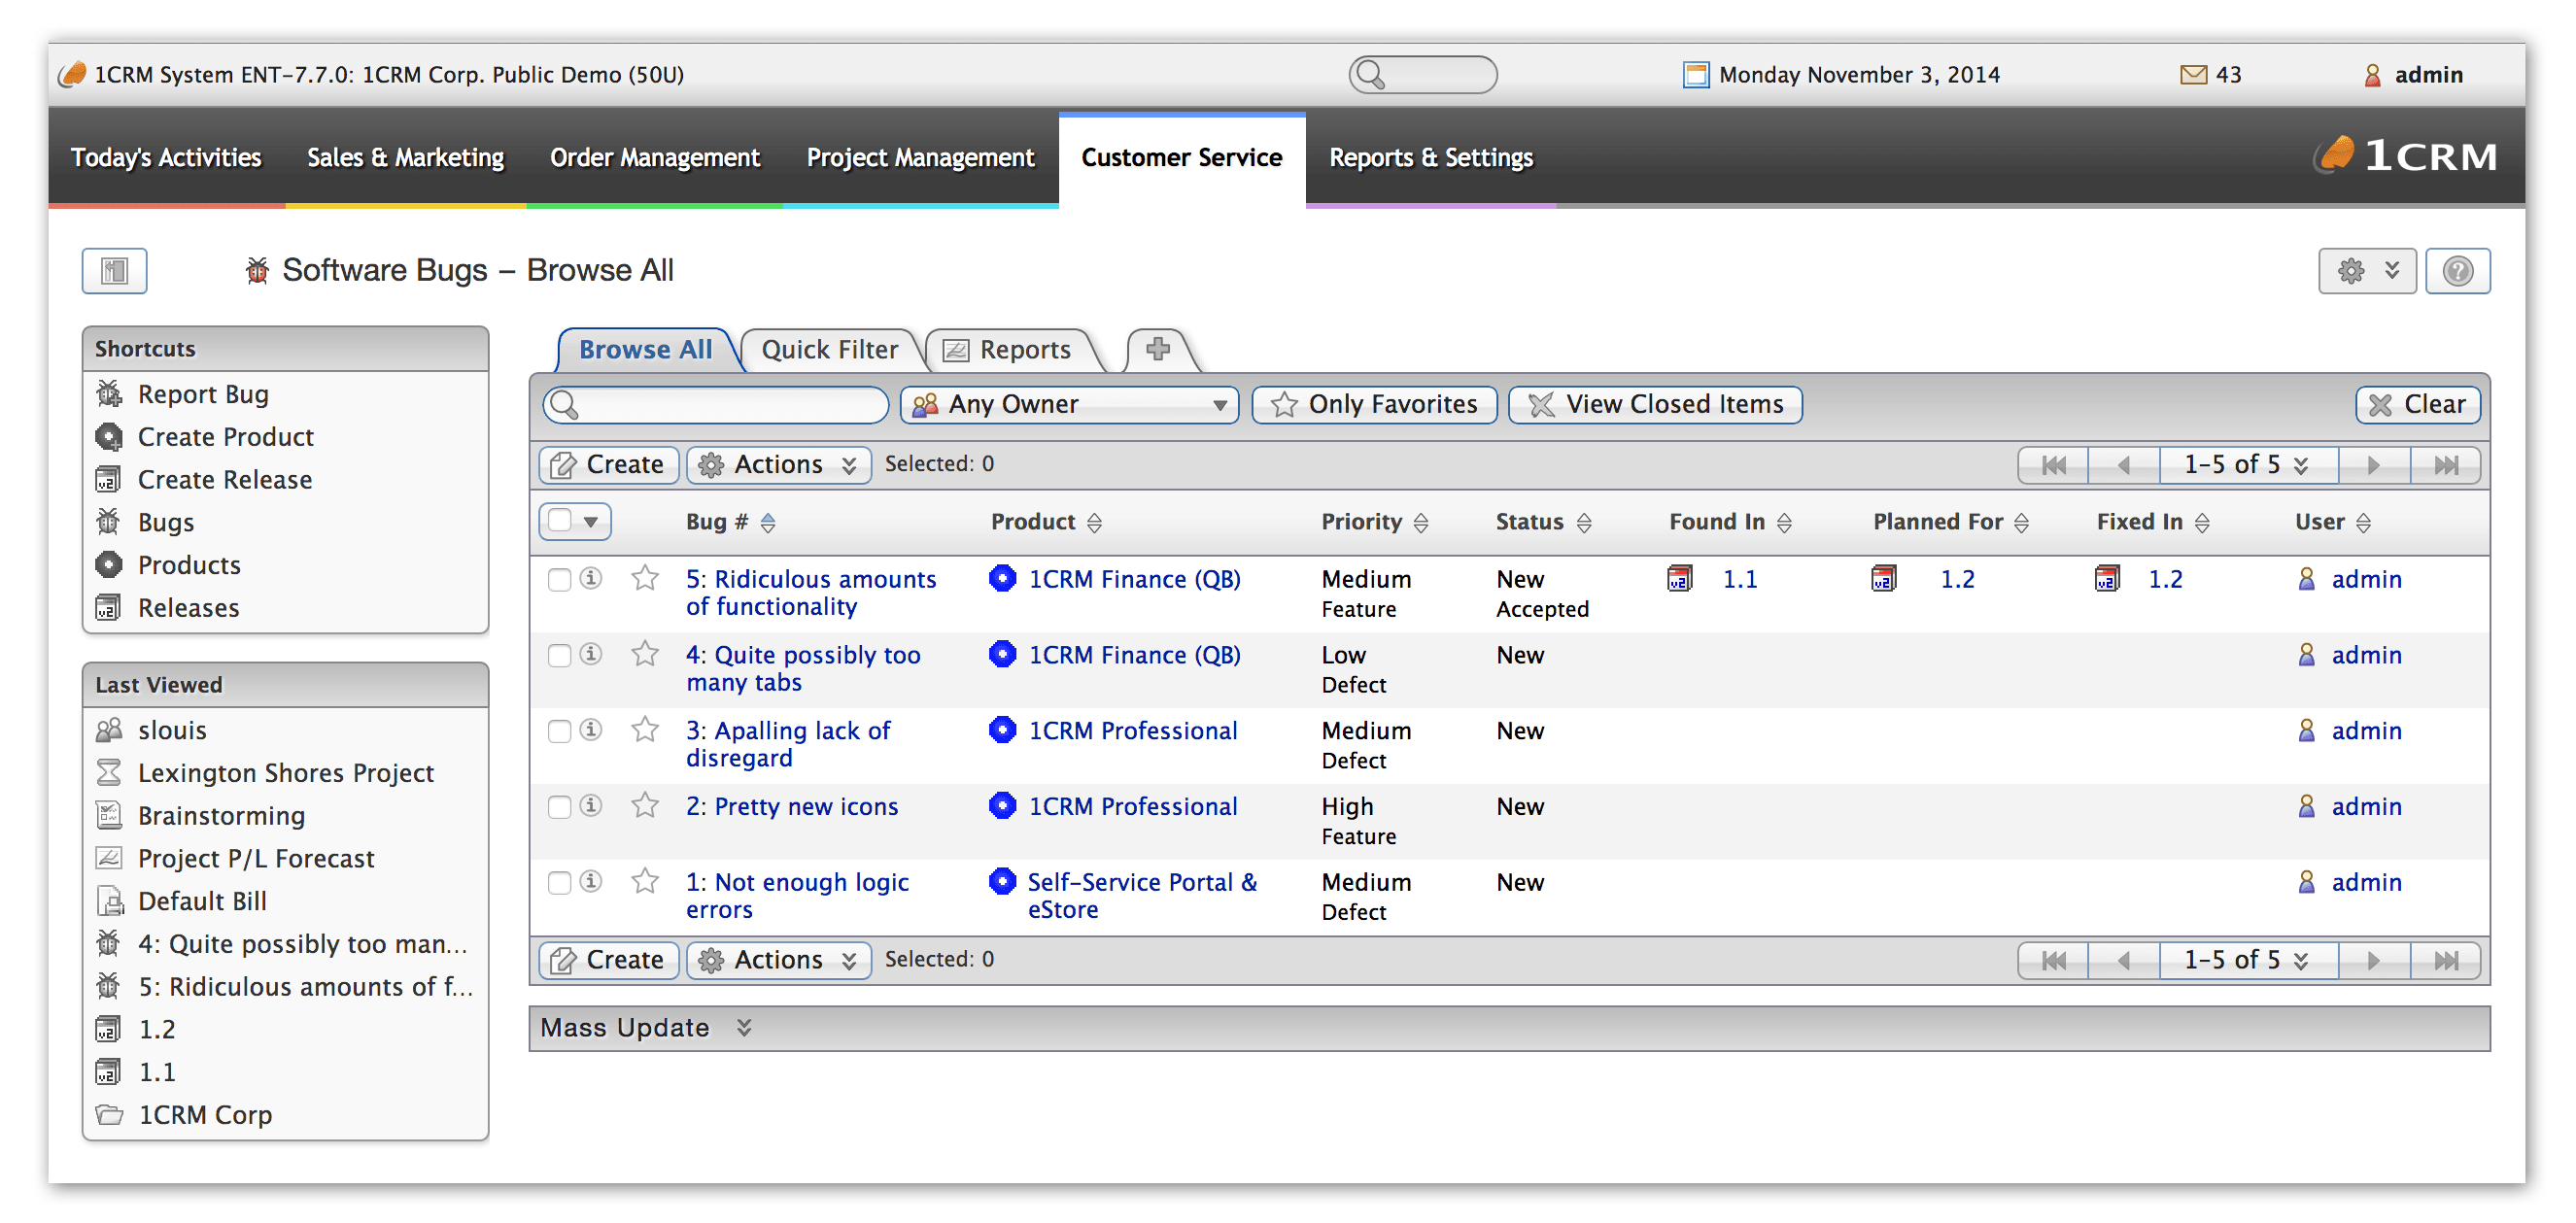Click the top Create button
This screenshot has height=1223, width=2576.
point(609,465)
